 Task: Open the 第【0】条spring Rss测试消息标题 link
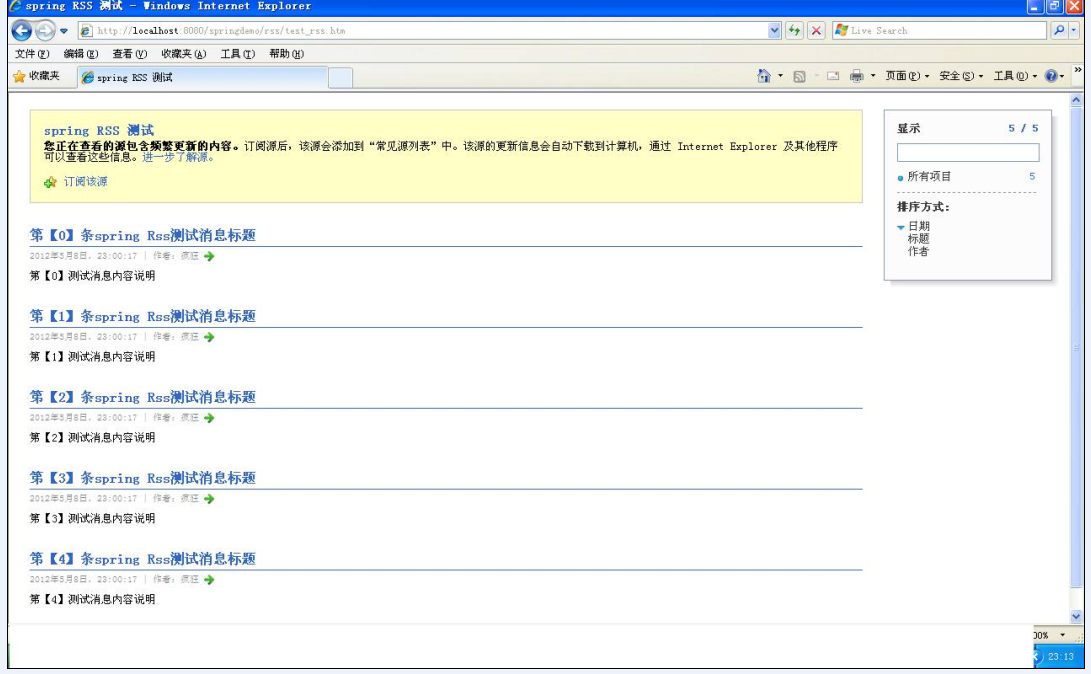tap(143, 235)
